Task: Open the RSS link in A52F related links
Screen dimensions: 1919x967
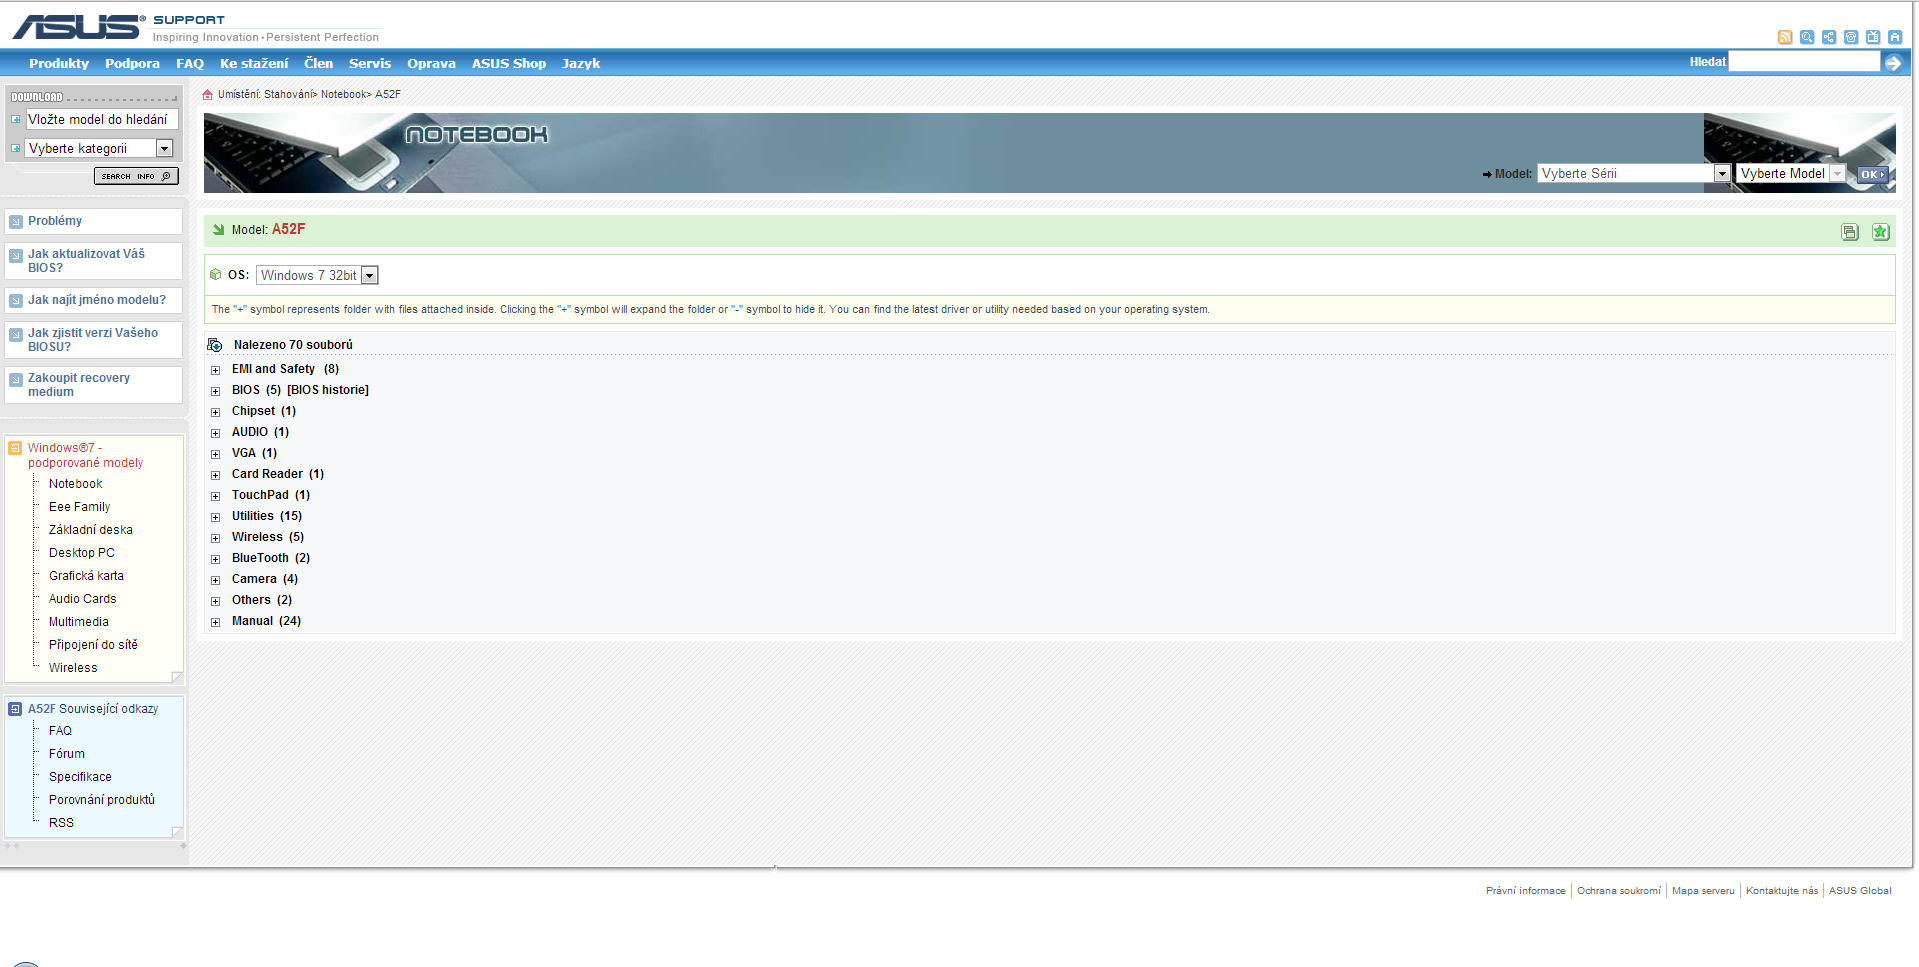Action: (x=61, y=823)
